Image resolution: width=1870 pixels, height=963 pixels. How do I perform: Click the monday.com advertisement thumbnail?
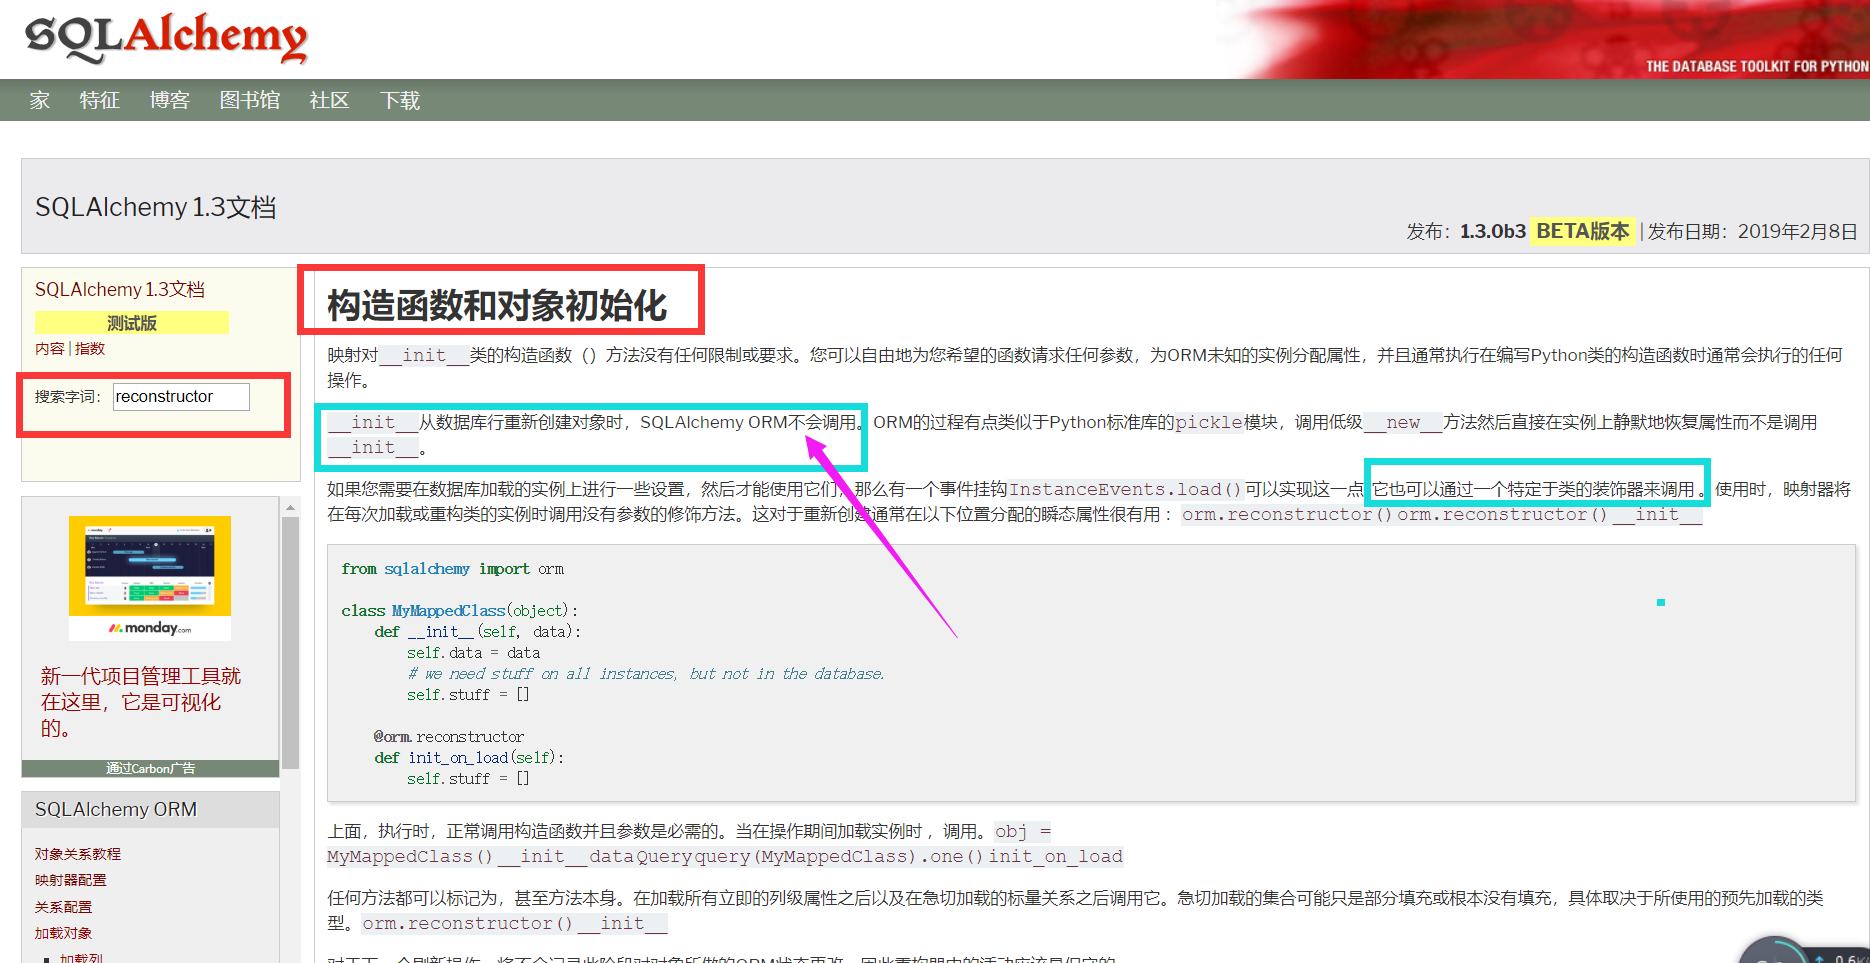[x=149, y=577]
